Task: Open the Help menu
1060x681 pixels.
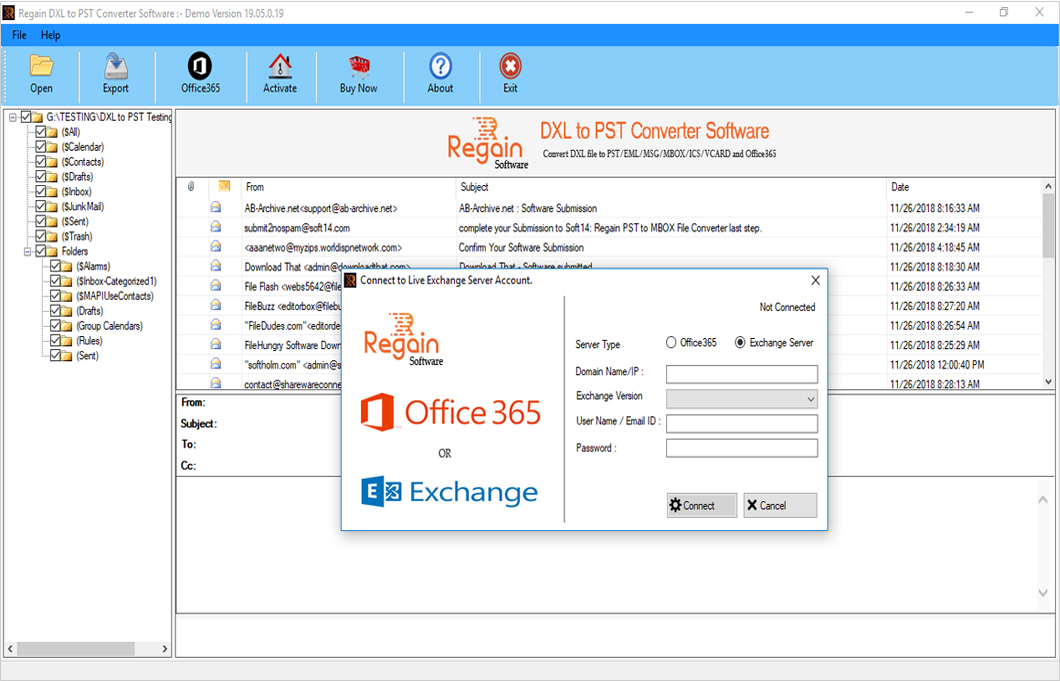Action: coord(50,34)
